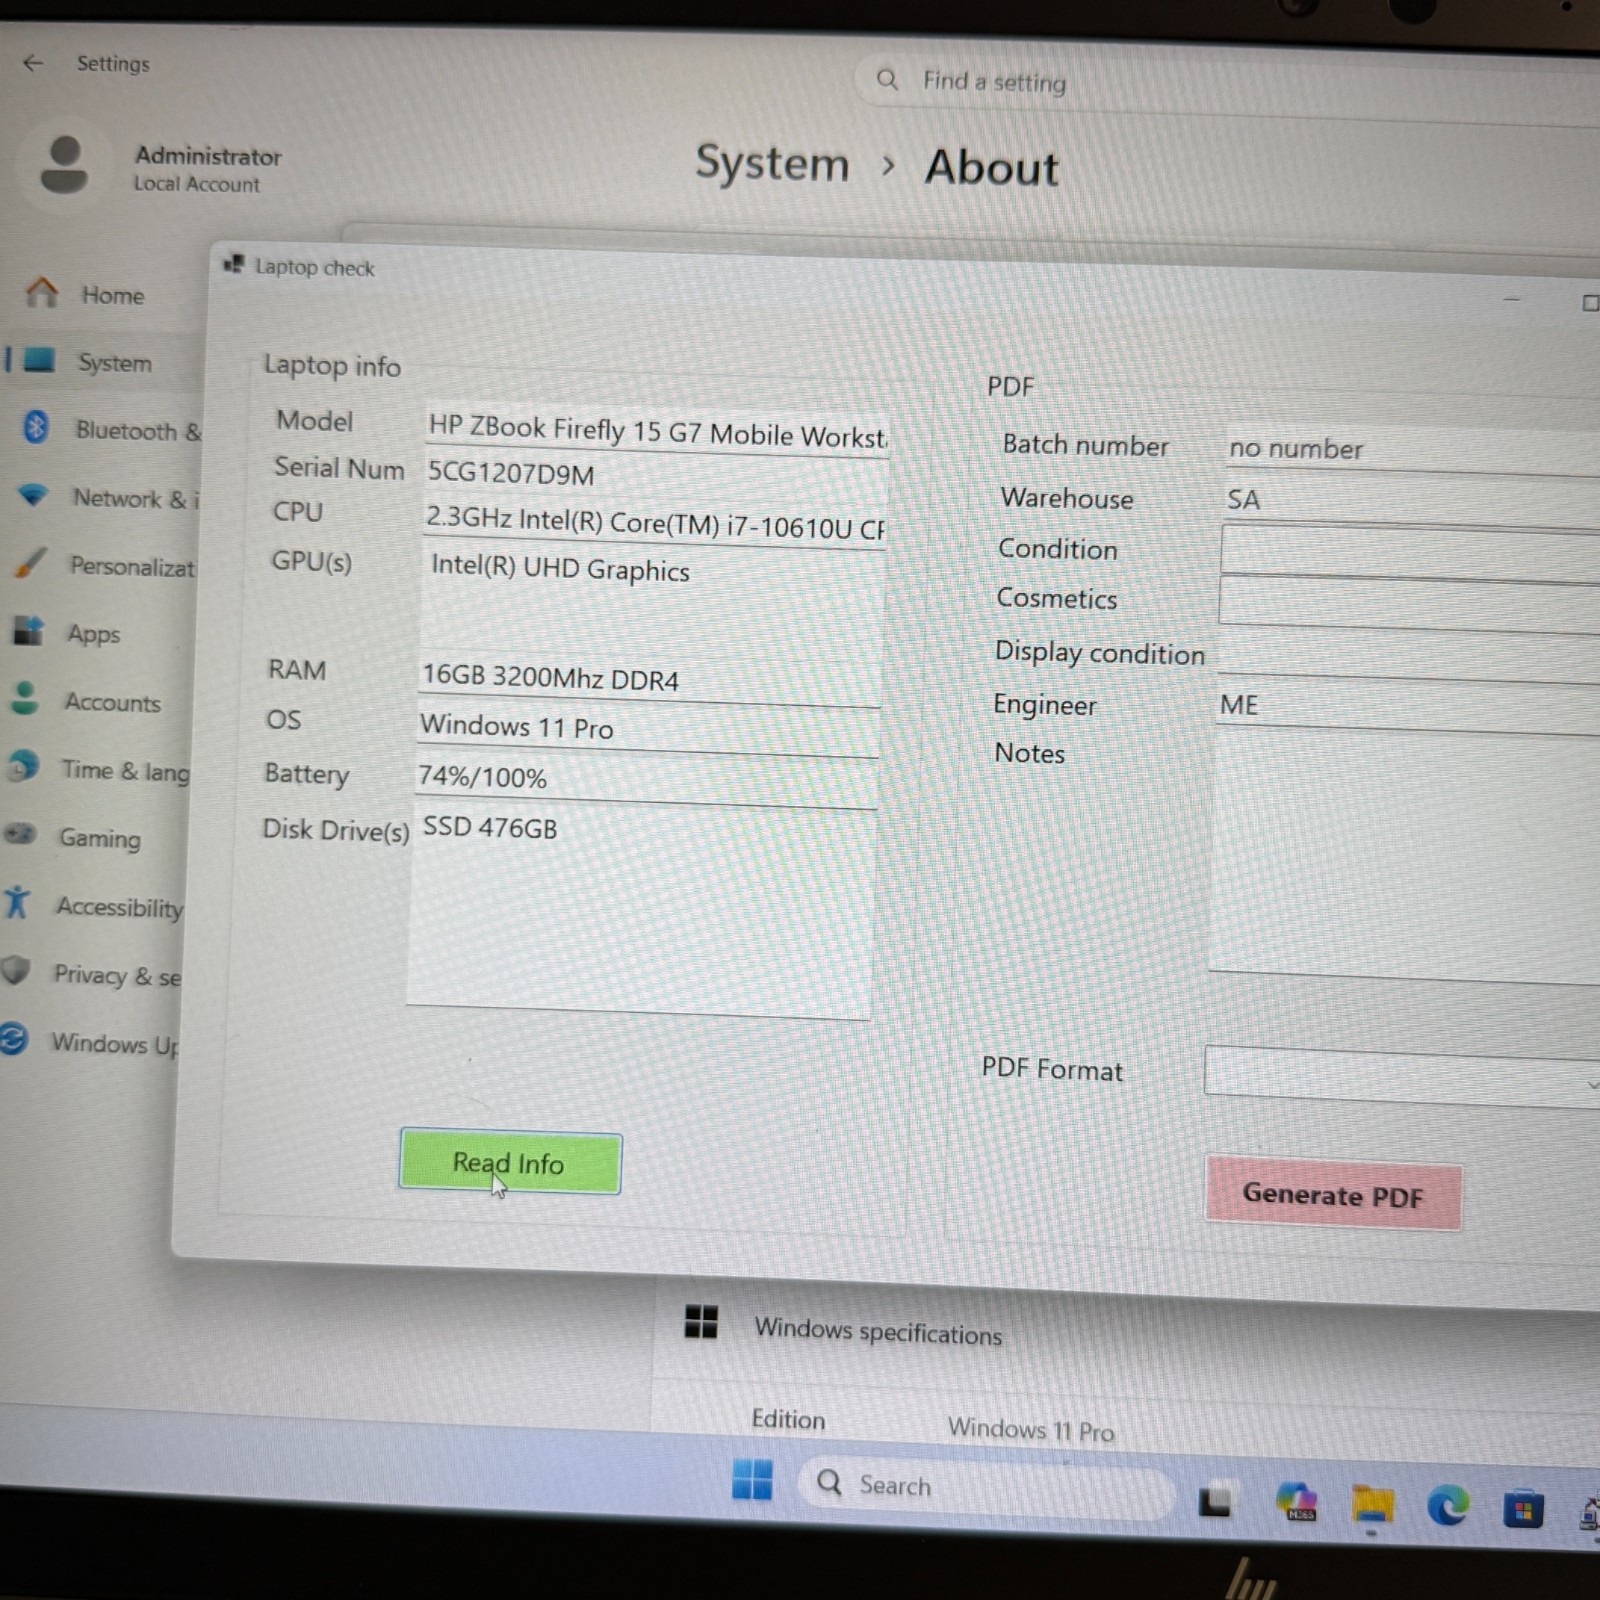Open Accessibility in Settings sidebar
Image resolution: width=1600 pixels, height=1600 pixels.
pyautogui.click(x=93, y=906)
